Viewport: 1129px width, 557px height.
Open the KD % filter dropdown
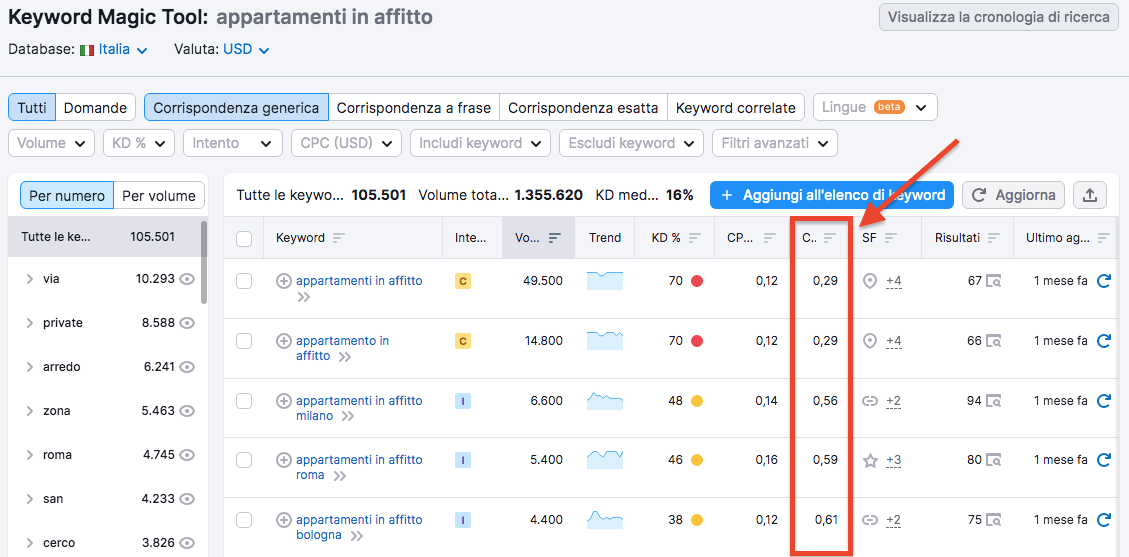(139, 143)
